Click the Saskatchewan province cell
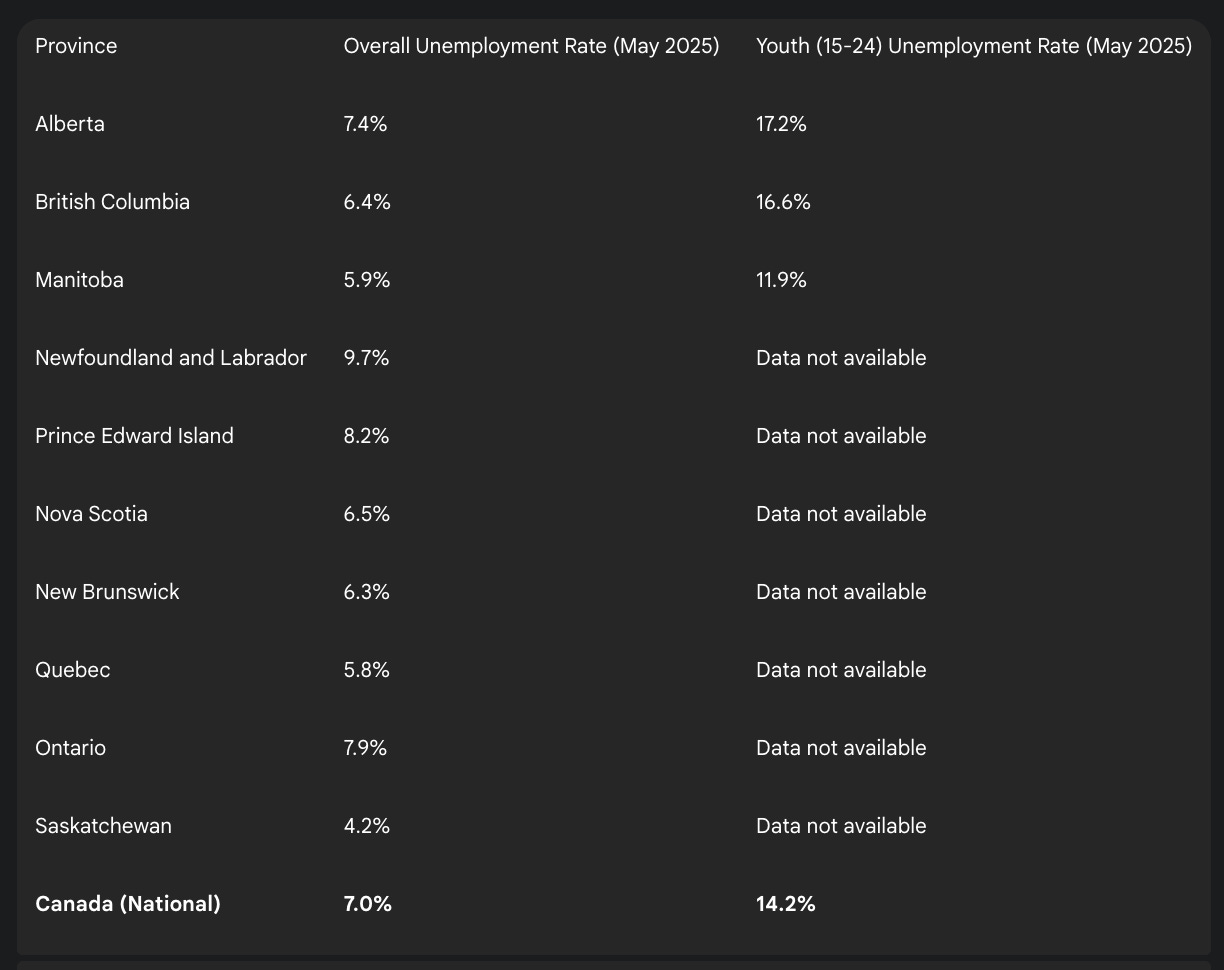The height and width of the screenshot is (970, 1224). coord(103,826)
